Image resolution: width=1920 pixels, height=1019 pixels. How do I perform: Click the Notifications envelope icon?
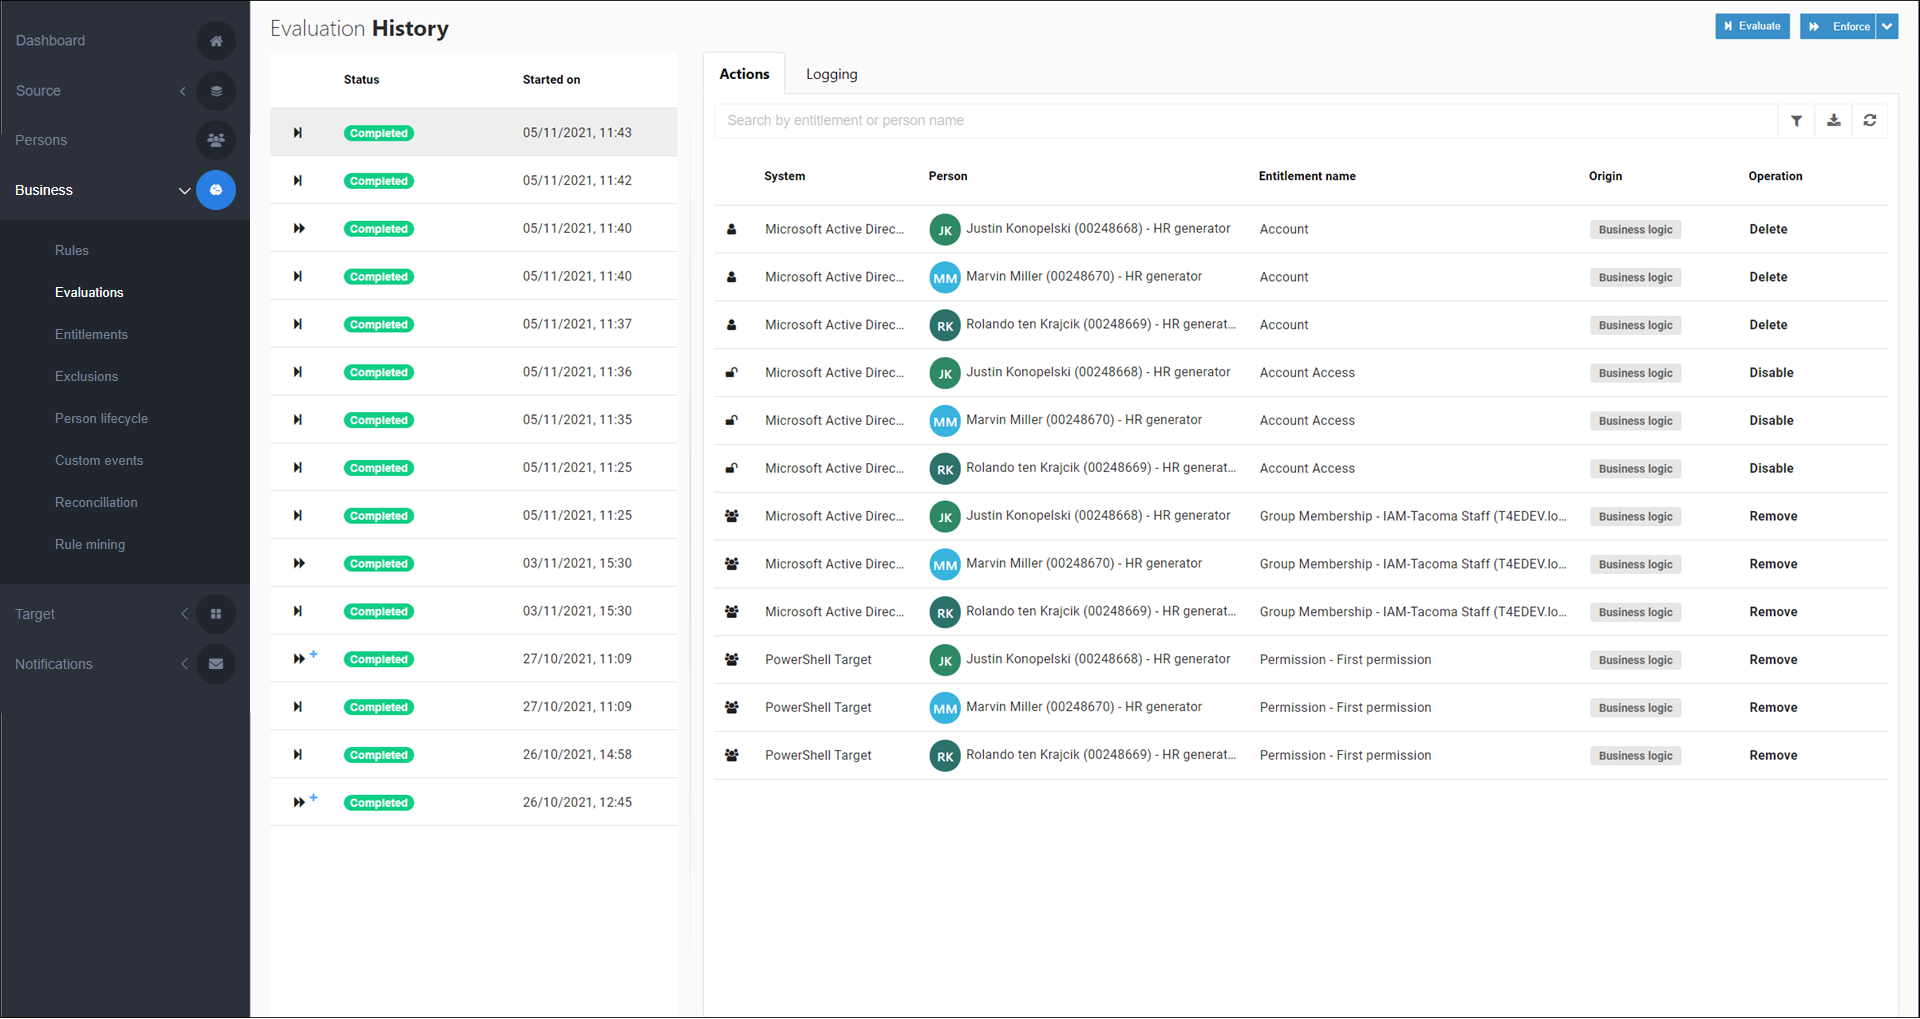tap(216, 664)
